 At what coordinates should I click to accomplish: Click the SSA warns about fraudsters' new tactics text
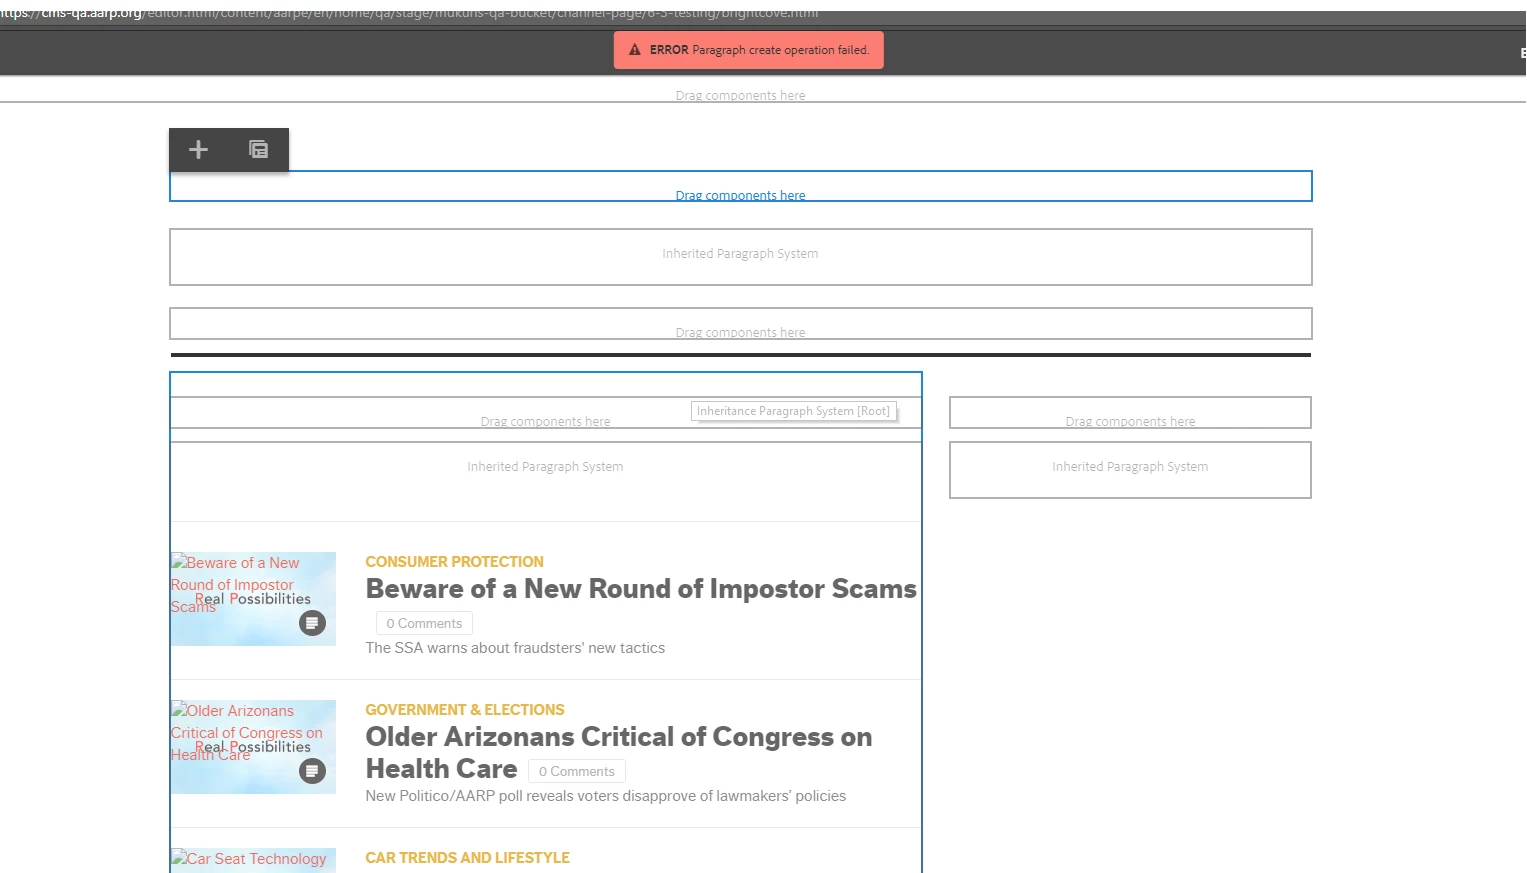pyautogui.click(x=515, y=648)
